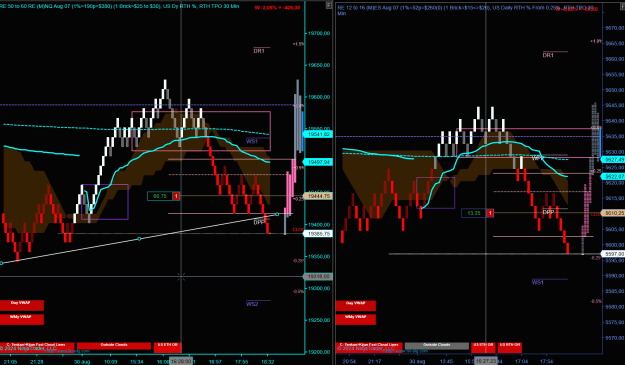Select the 5597.00 price marker on right axis
Image resolution: width=625 pixels, height=365 pixels.
[x=613, y=254]
